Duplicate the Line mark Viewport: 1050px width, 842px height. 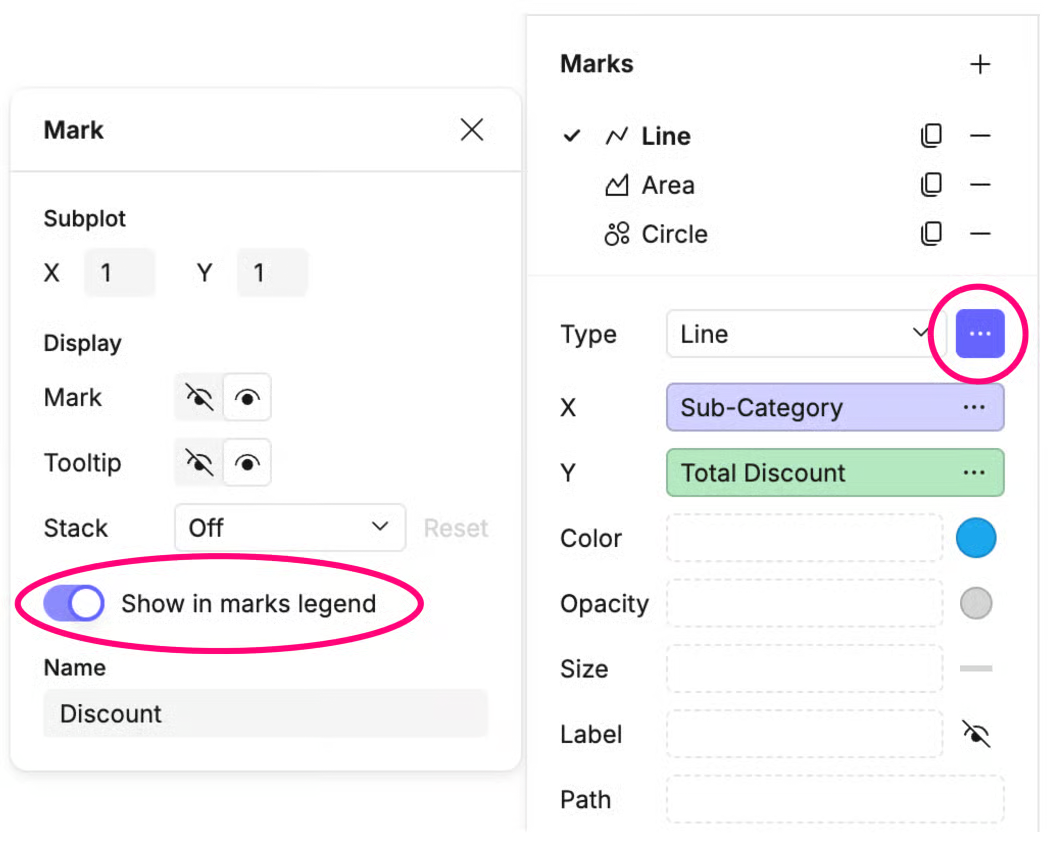point(931,136)
